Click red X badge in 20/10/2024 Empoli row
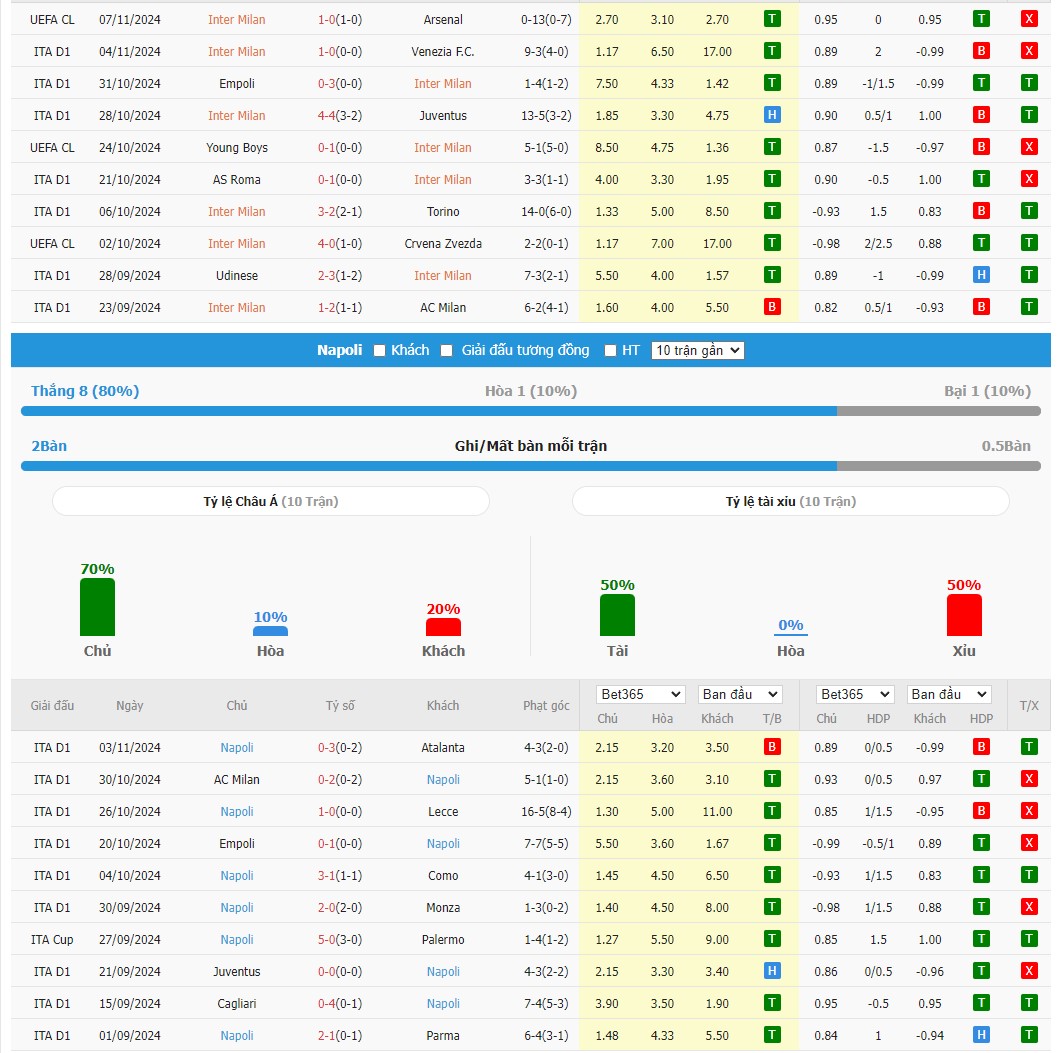 pos(1028,843)
